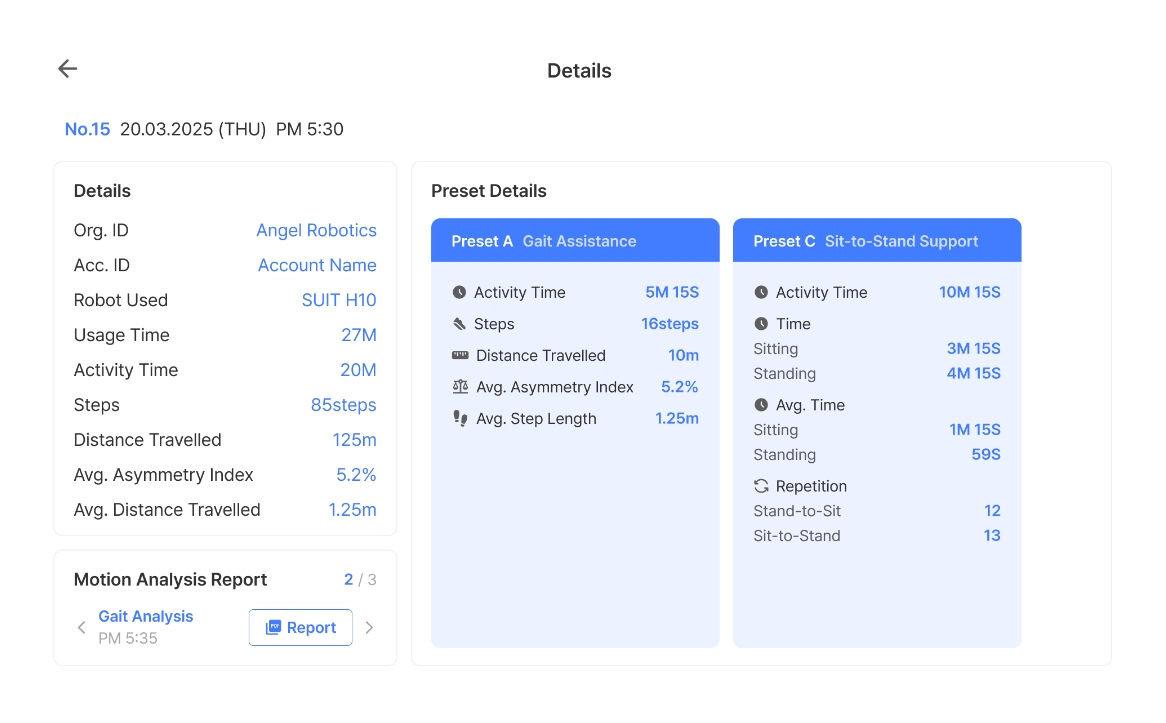Go to next motion analysis report
The image size is (1166, 723).
pos(369,628)
